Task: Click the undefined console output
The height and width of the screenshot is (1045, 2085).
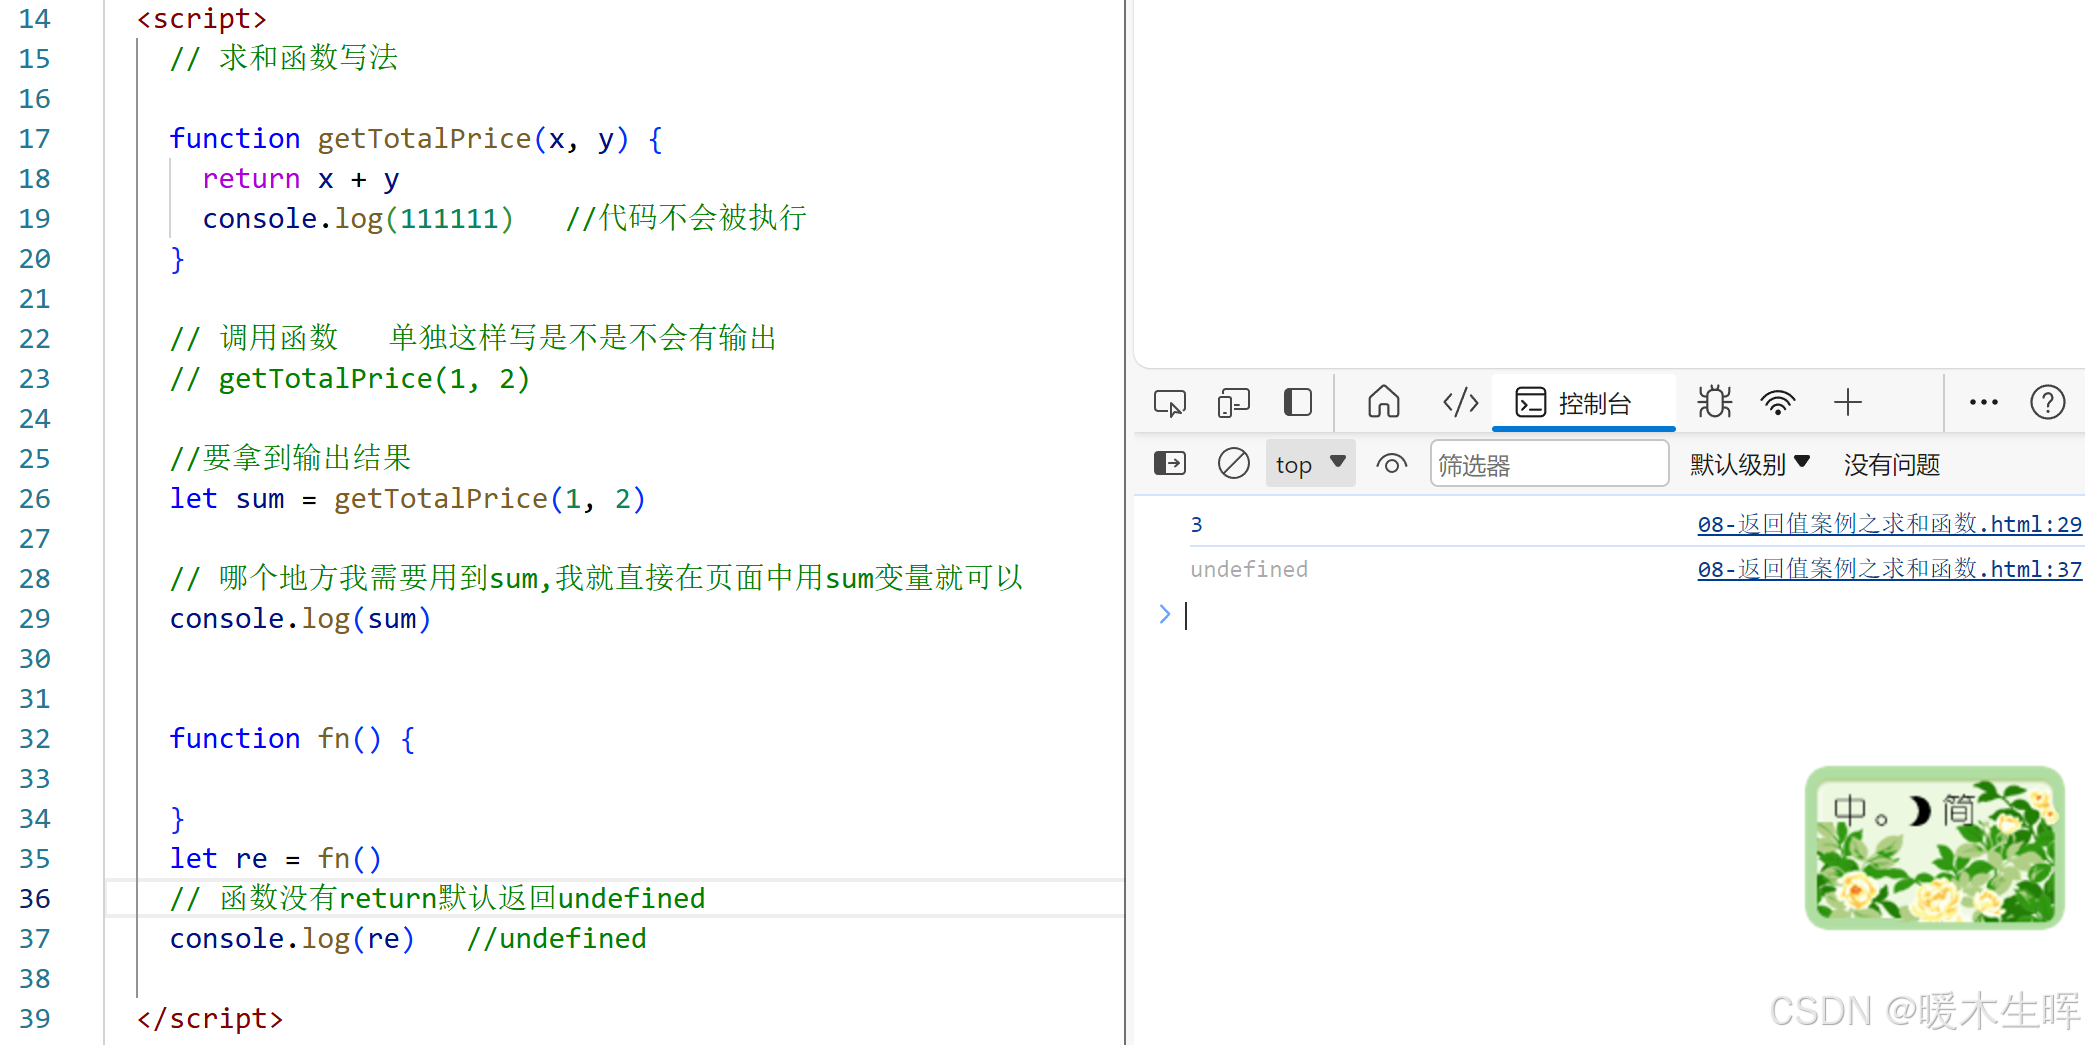Action: point(1249,569)
